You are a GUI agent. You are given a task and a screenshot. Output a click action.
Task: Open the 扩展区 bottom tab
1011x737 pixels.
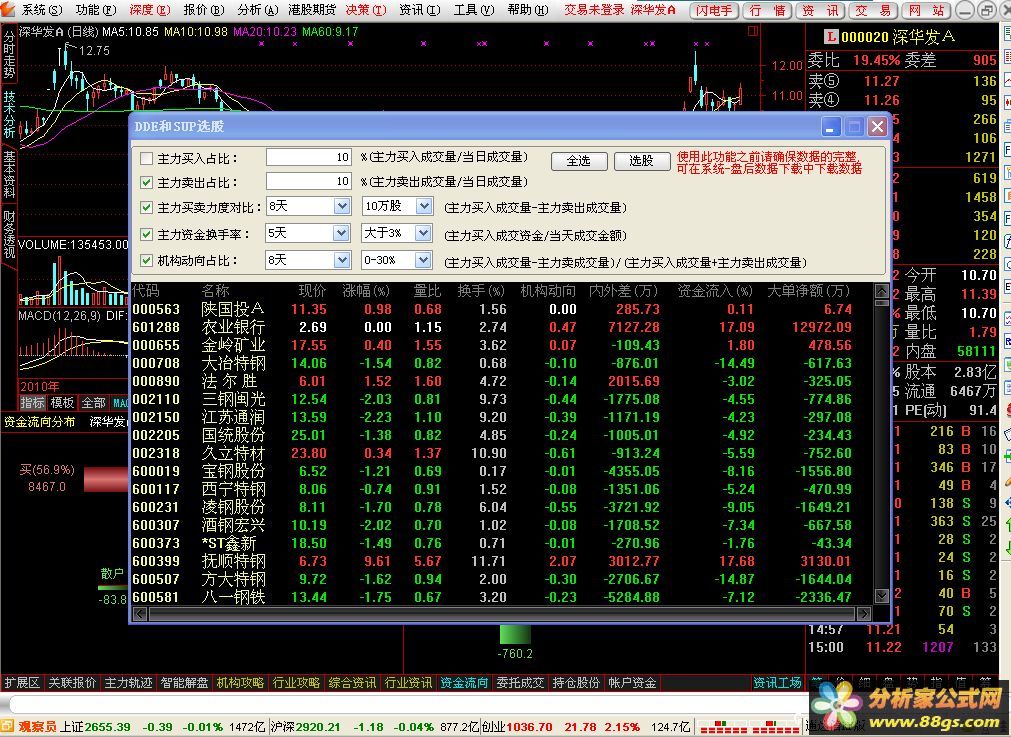[x=22, y=682]
